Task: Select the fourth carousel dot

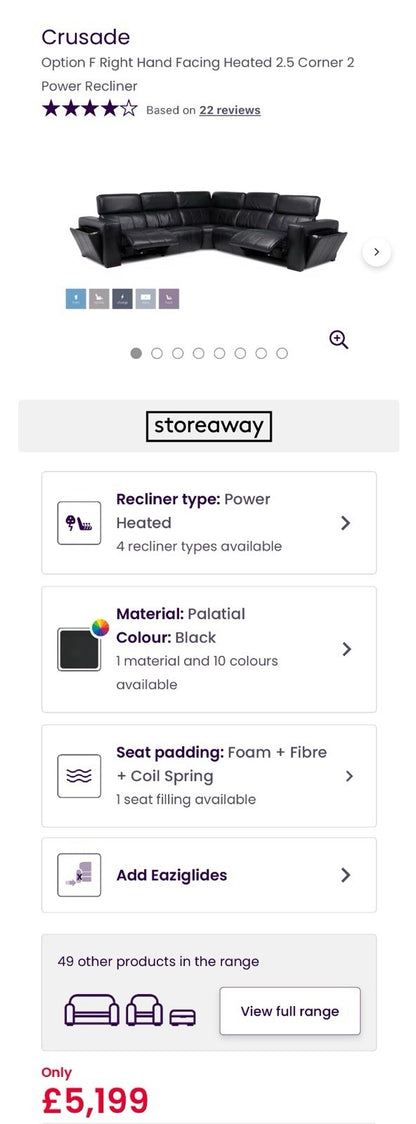Action: 199,353
